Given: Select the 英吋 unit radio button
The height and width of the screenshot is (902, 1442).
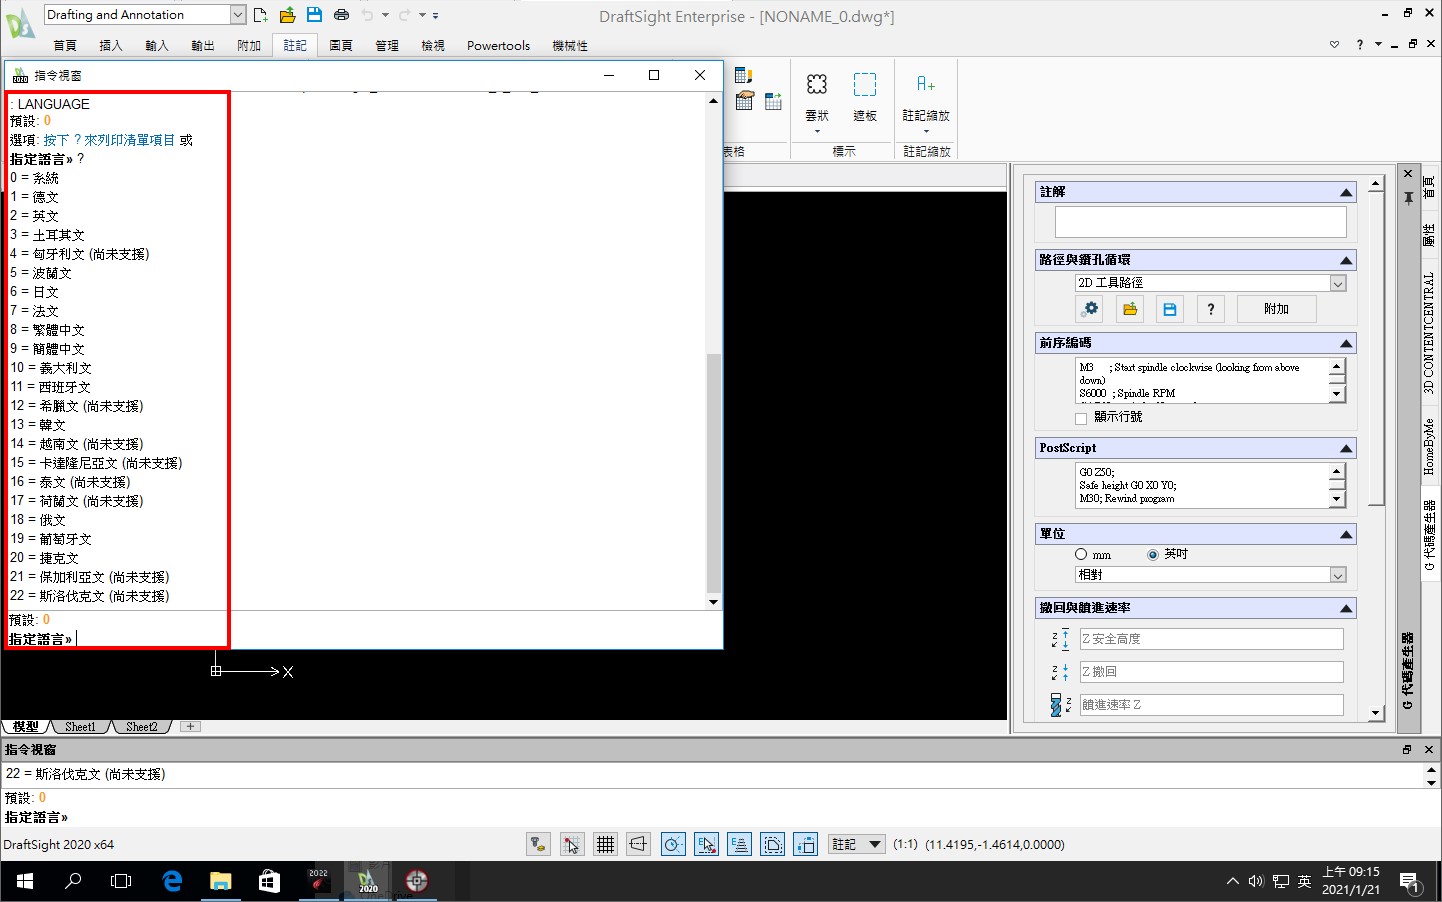Looking at the screenshot, I should [x=1153, y=554].
